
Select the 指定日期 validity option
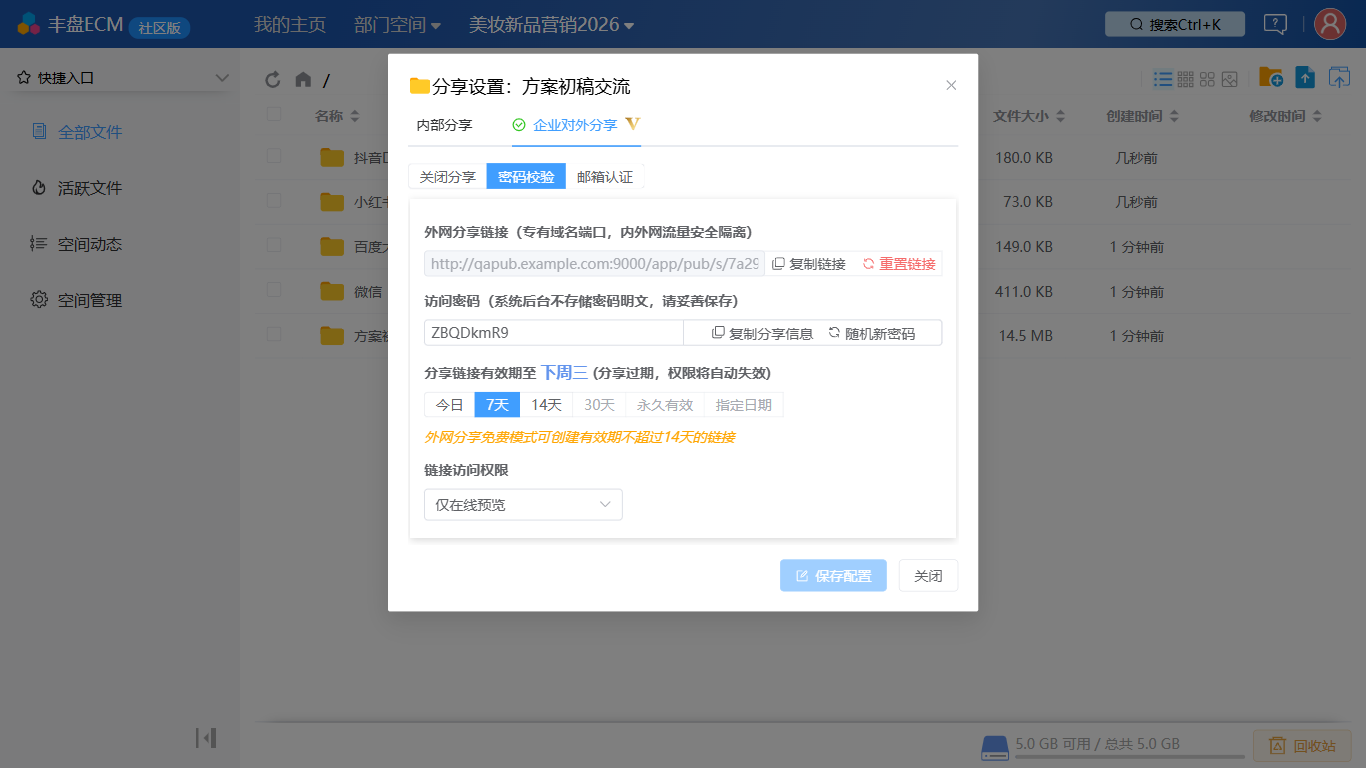tap(743, 405)
